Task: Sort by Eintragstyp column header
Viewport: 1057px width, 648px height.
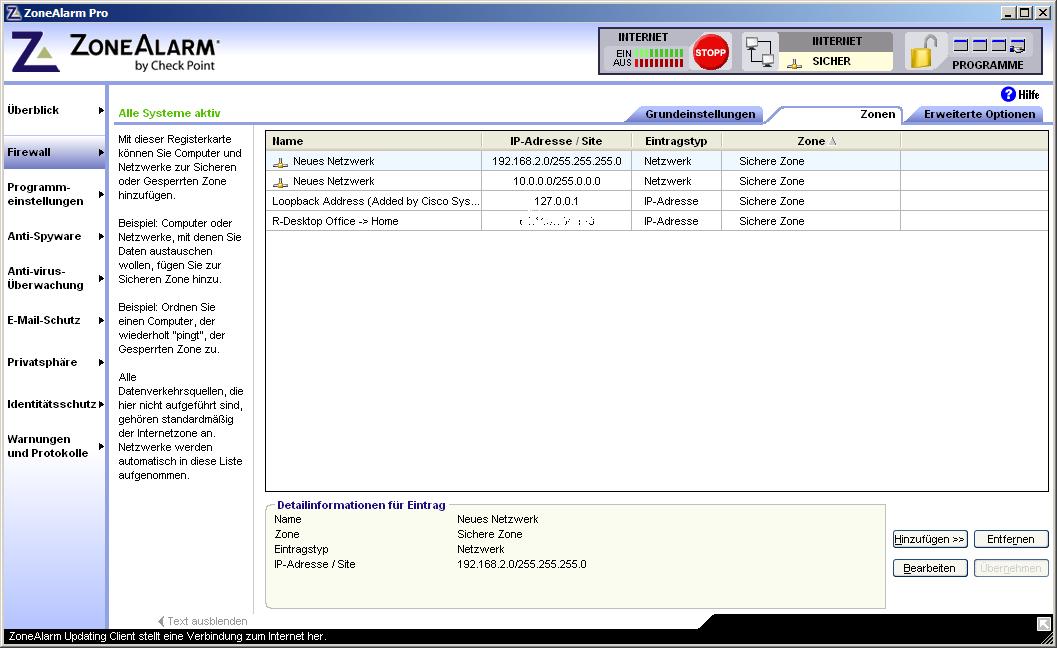Action: pos(676,141)
